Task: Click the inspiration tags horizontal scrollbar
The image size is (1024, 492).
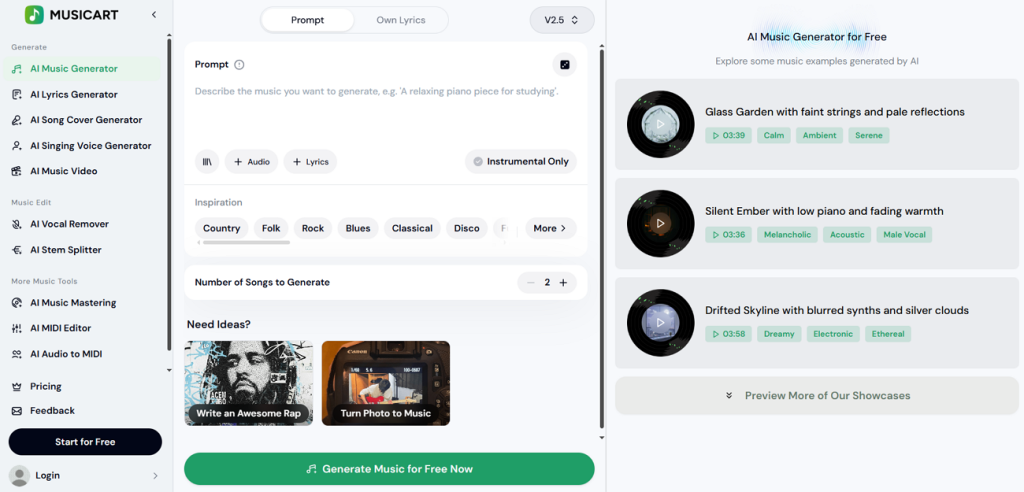Action: [x=246, y=242]
